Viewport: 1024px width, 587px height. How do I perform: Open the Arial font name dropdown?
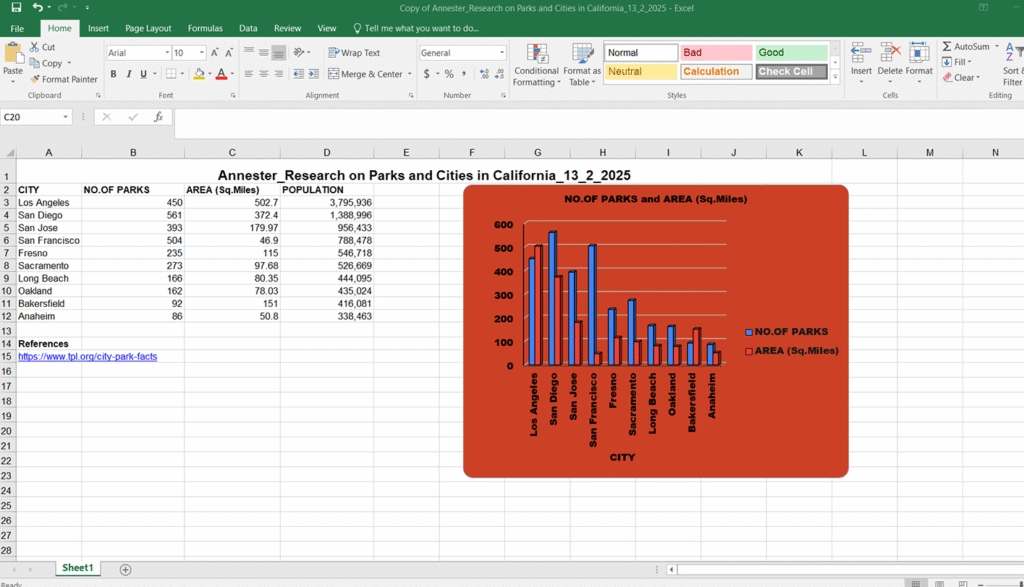click(x=167, y=53)
